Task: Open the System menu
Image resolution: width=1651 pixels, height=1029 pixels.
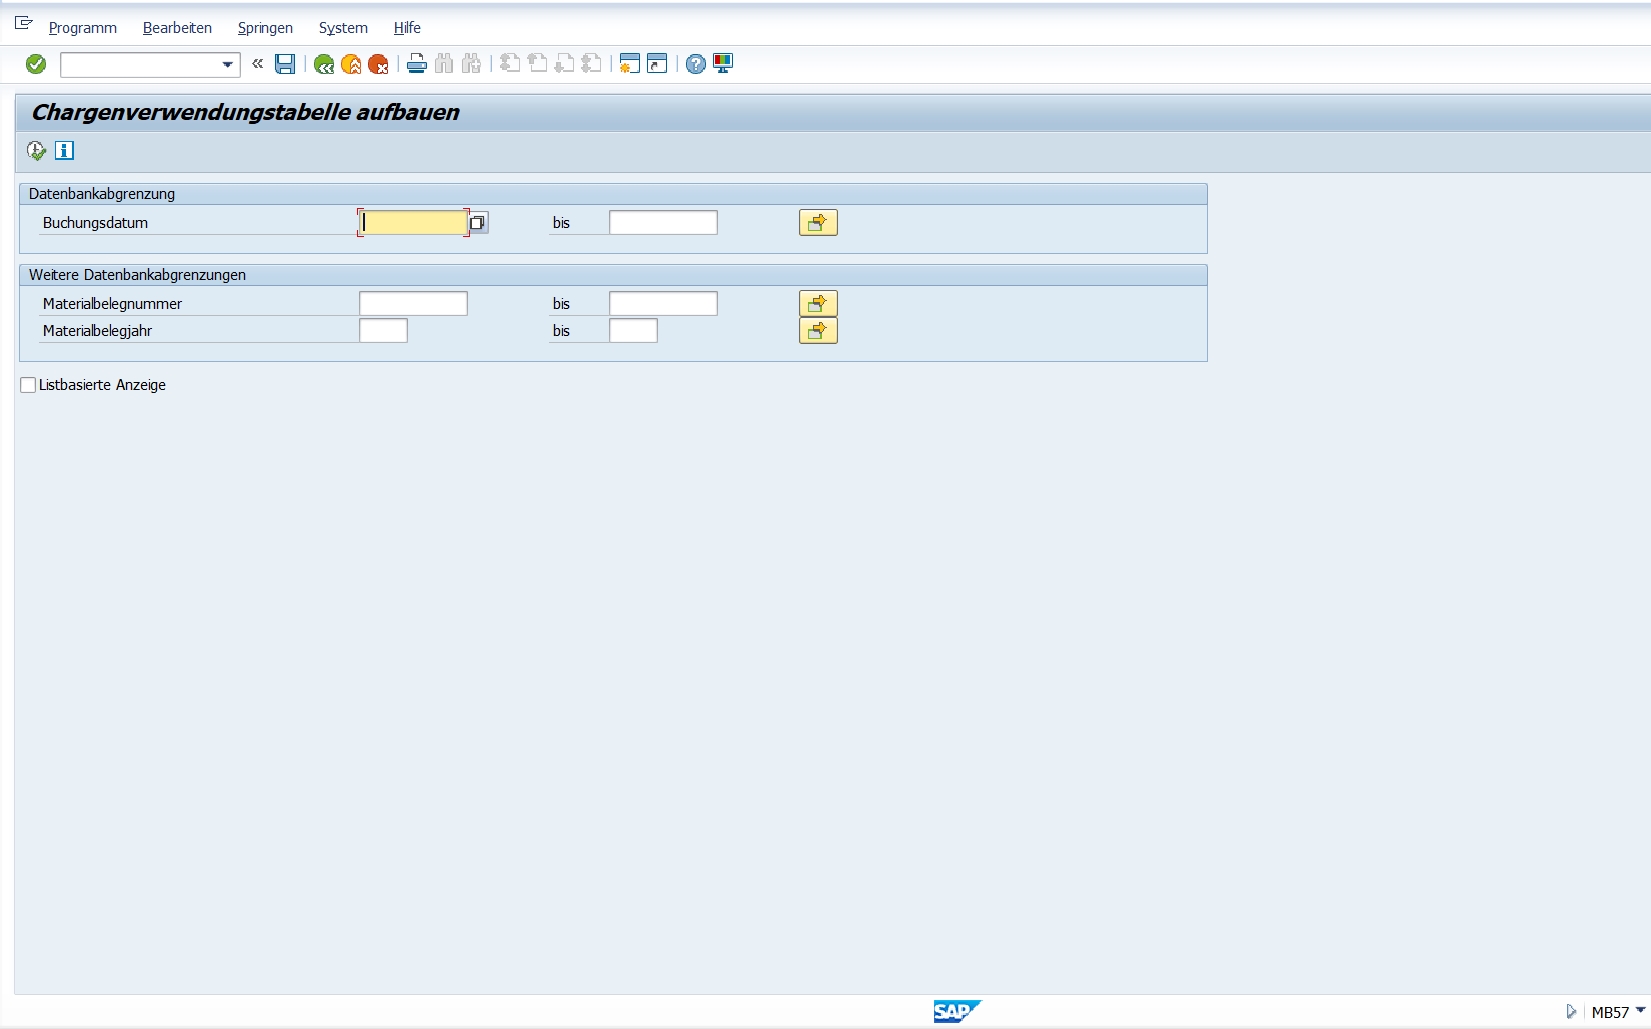Action: point(343,28)
